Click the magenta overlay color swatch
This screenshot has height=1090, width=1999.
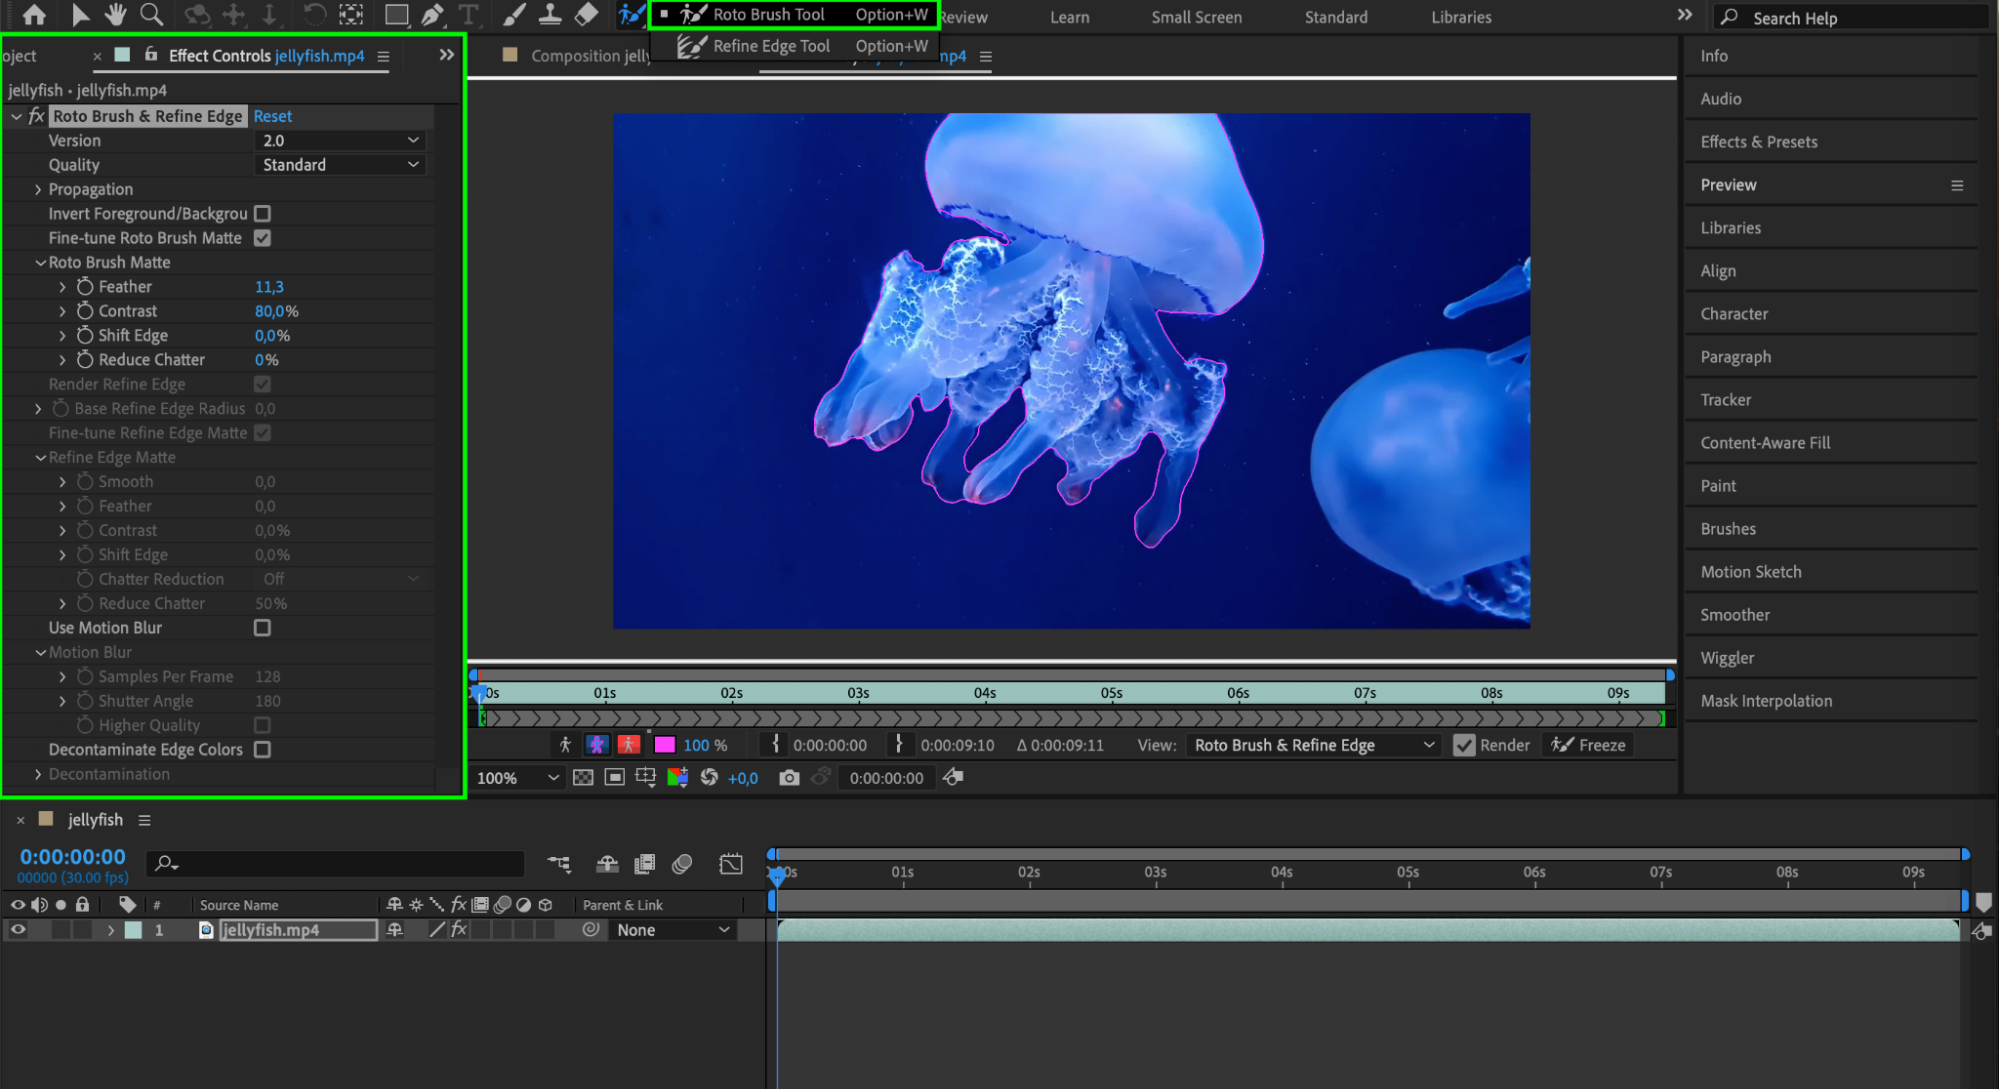tap(664, 745)
